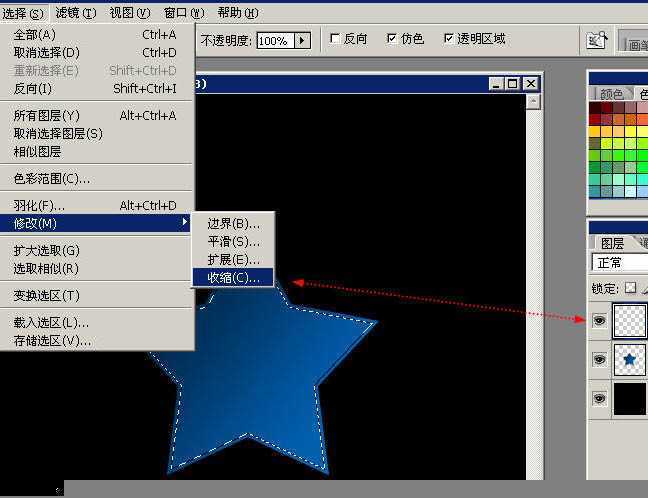Image resolution: width=648 pixels, height=498 pixels.
Task: Select 选取相似(R) menu item
Action: click(95, 269)
